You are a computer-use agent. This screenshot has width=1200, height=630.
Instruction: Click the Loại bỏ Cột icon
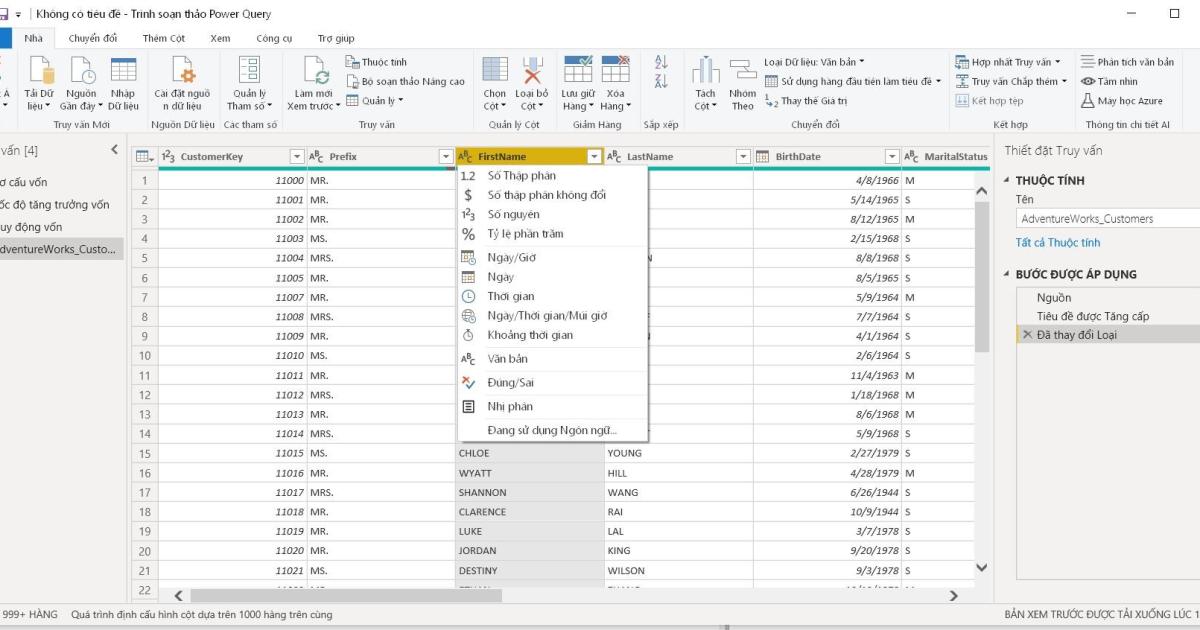(532, 72)
